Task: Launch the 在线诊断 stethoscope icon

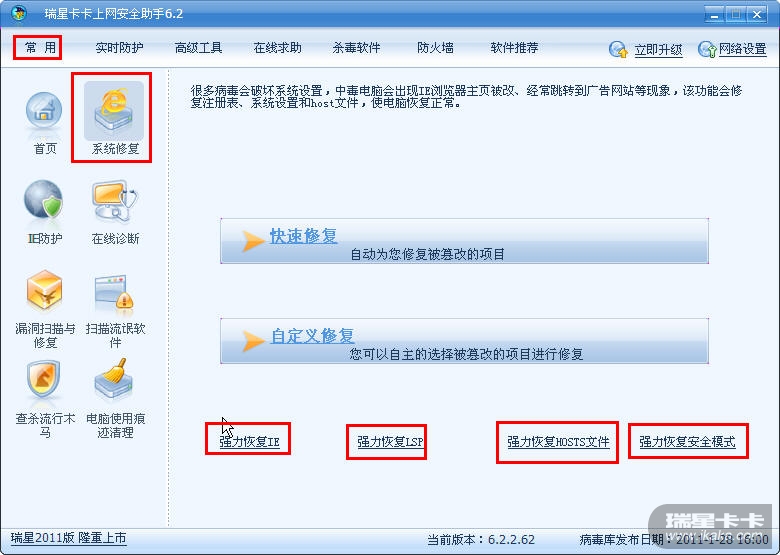Action: pyautogui.click(x=115, y=200)
